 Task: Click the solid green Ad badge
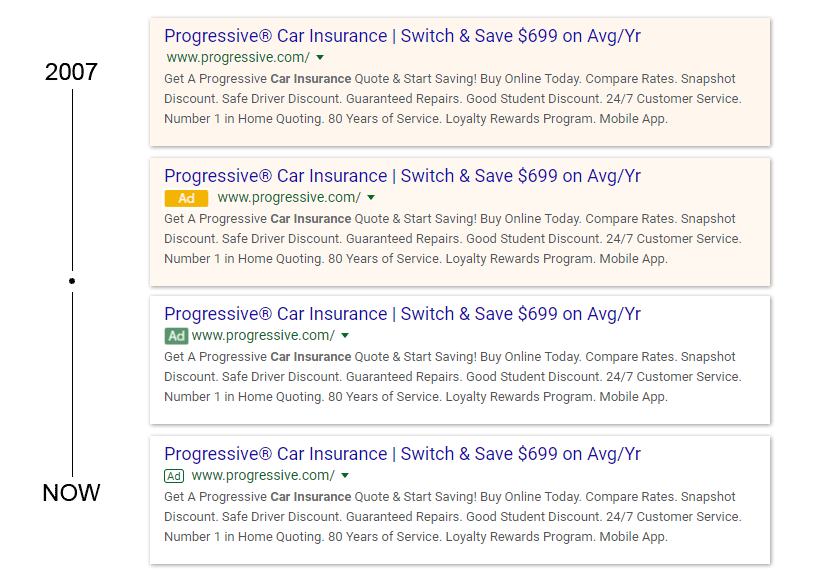(x=176, y=336)
